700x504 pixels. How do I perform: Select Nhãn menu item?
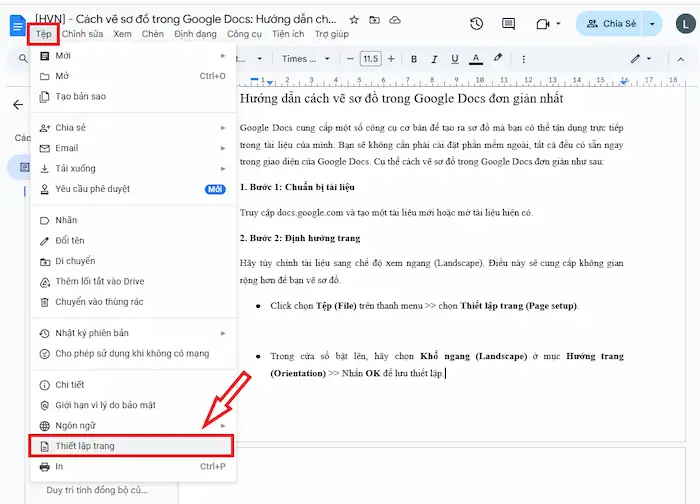coord(133,220)
